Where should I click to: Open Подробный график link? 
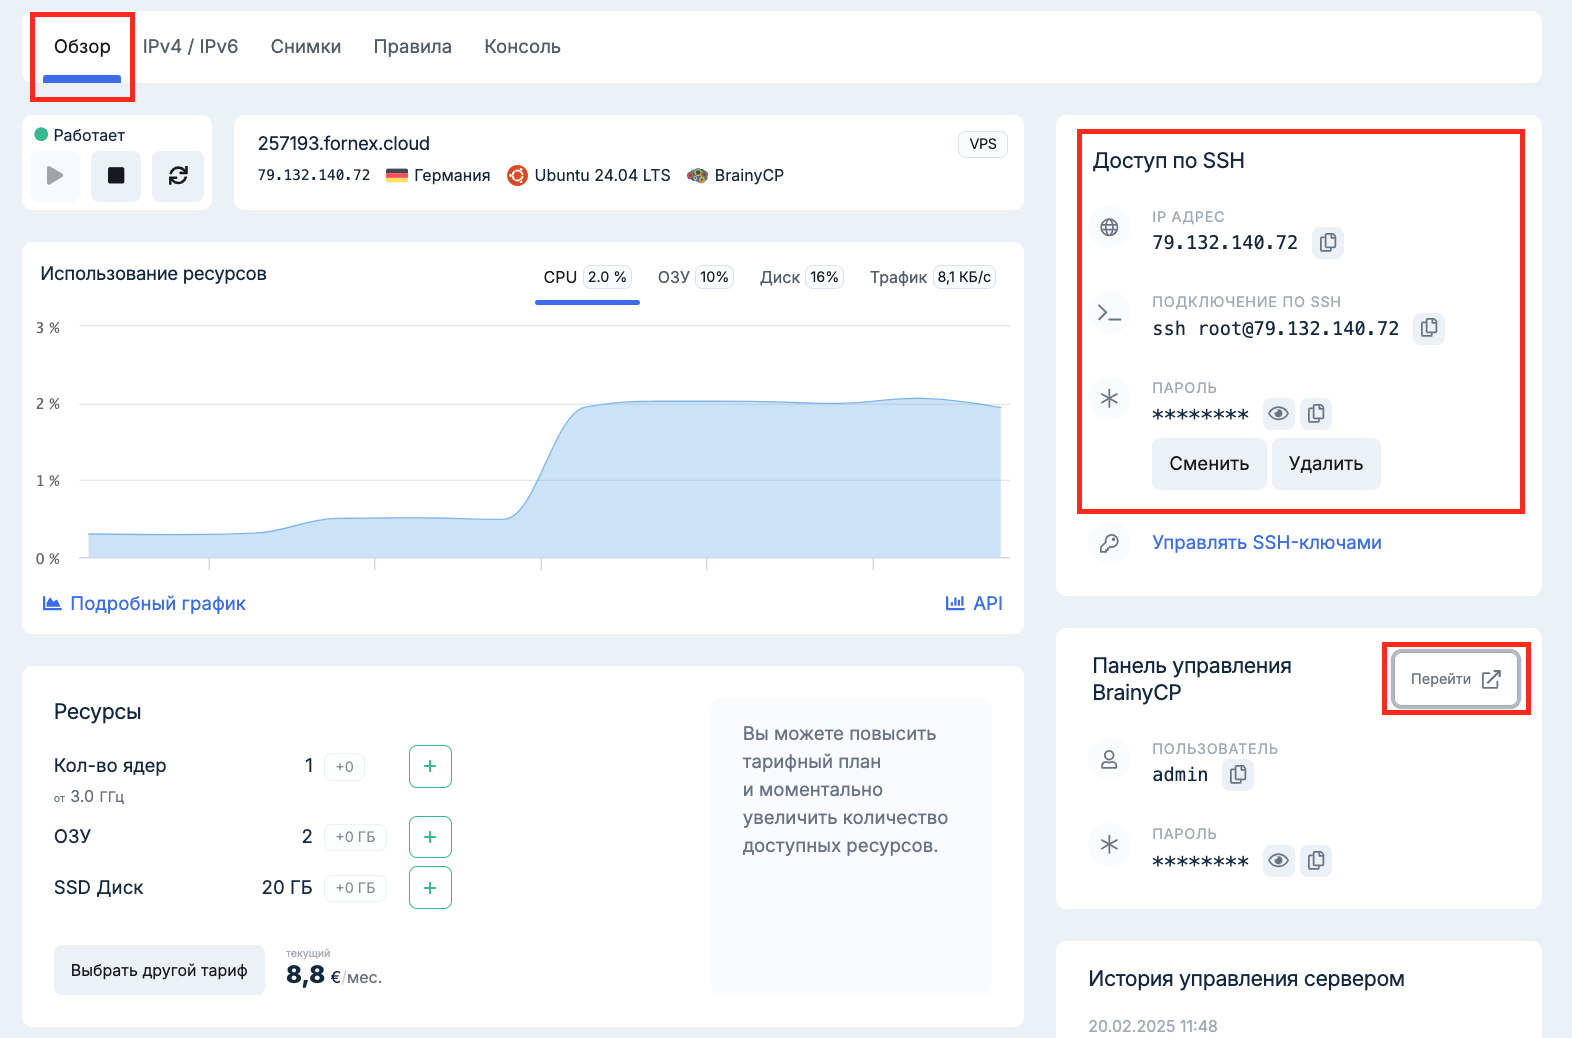point(158,603)
